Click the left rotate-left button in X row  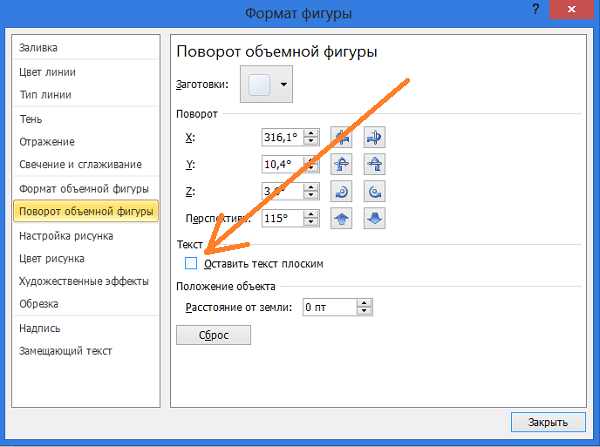coord(342,137)
